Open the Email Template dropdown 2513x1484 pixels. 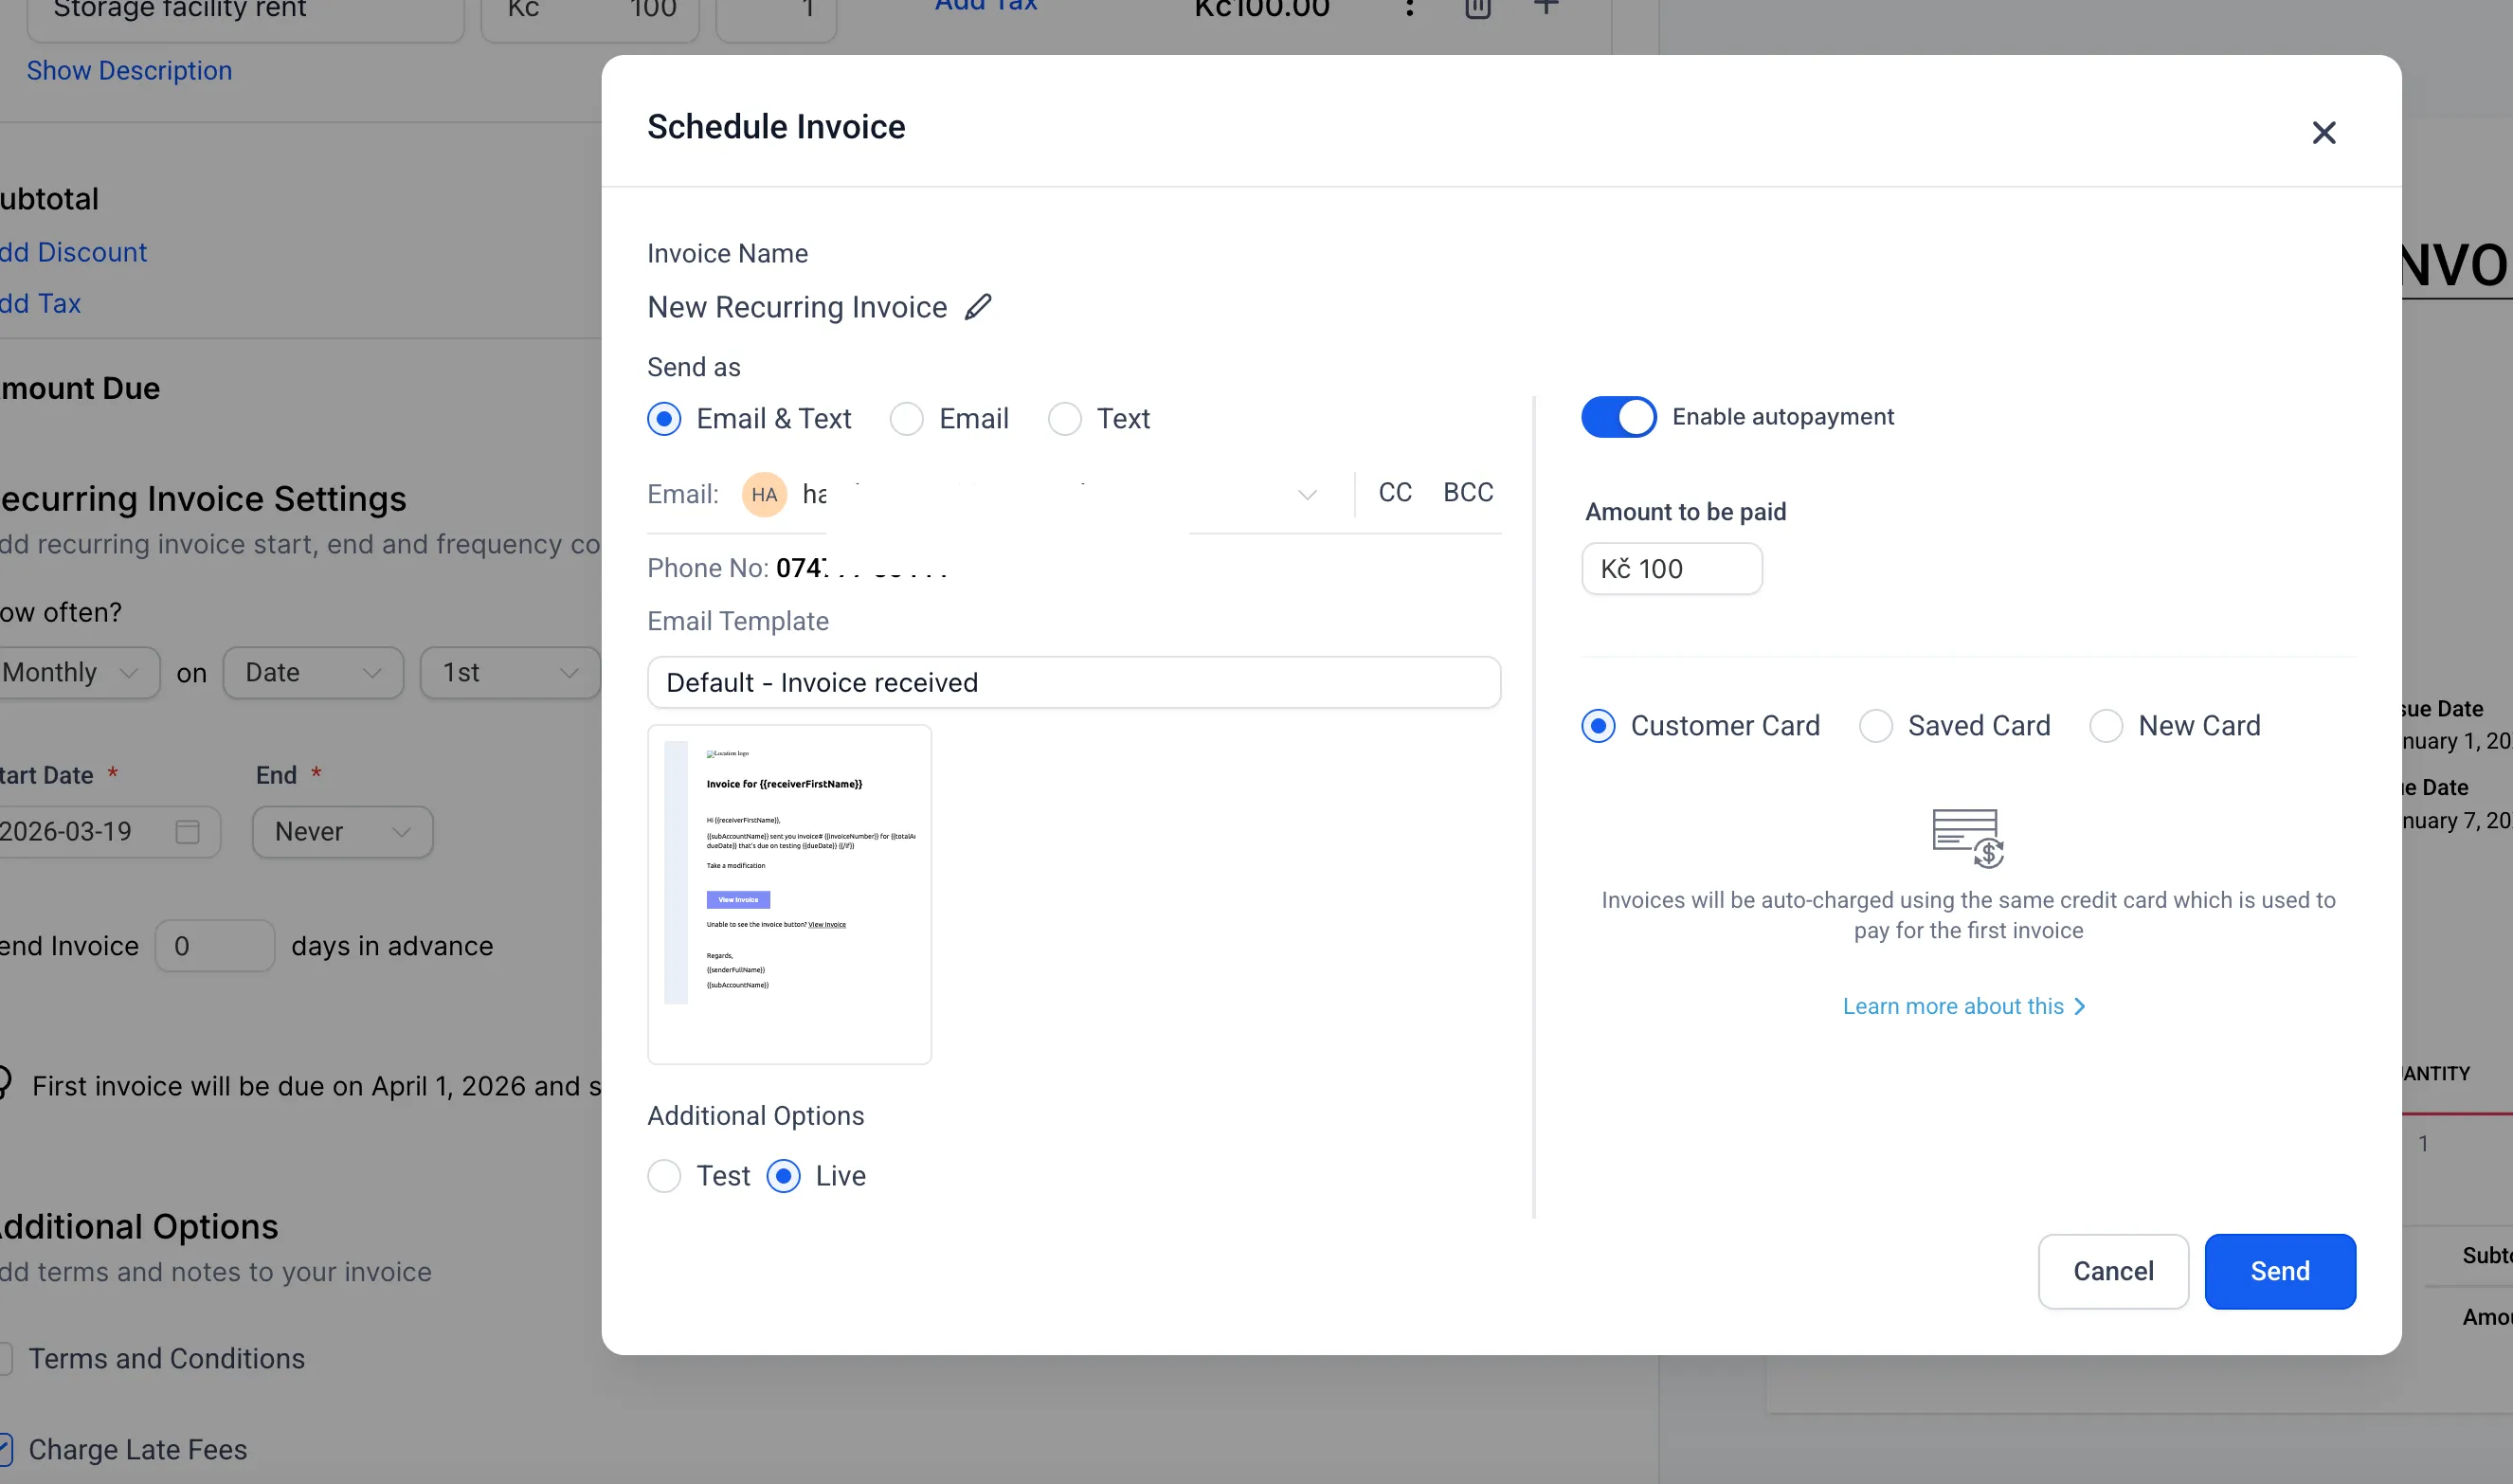(x=1073, y=682)
